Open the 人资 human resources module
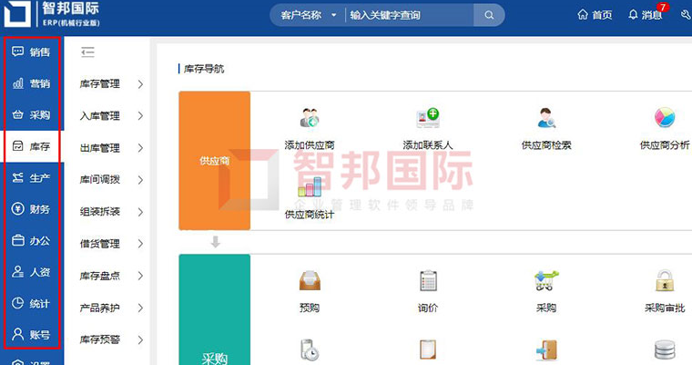 point(31,272)
